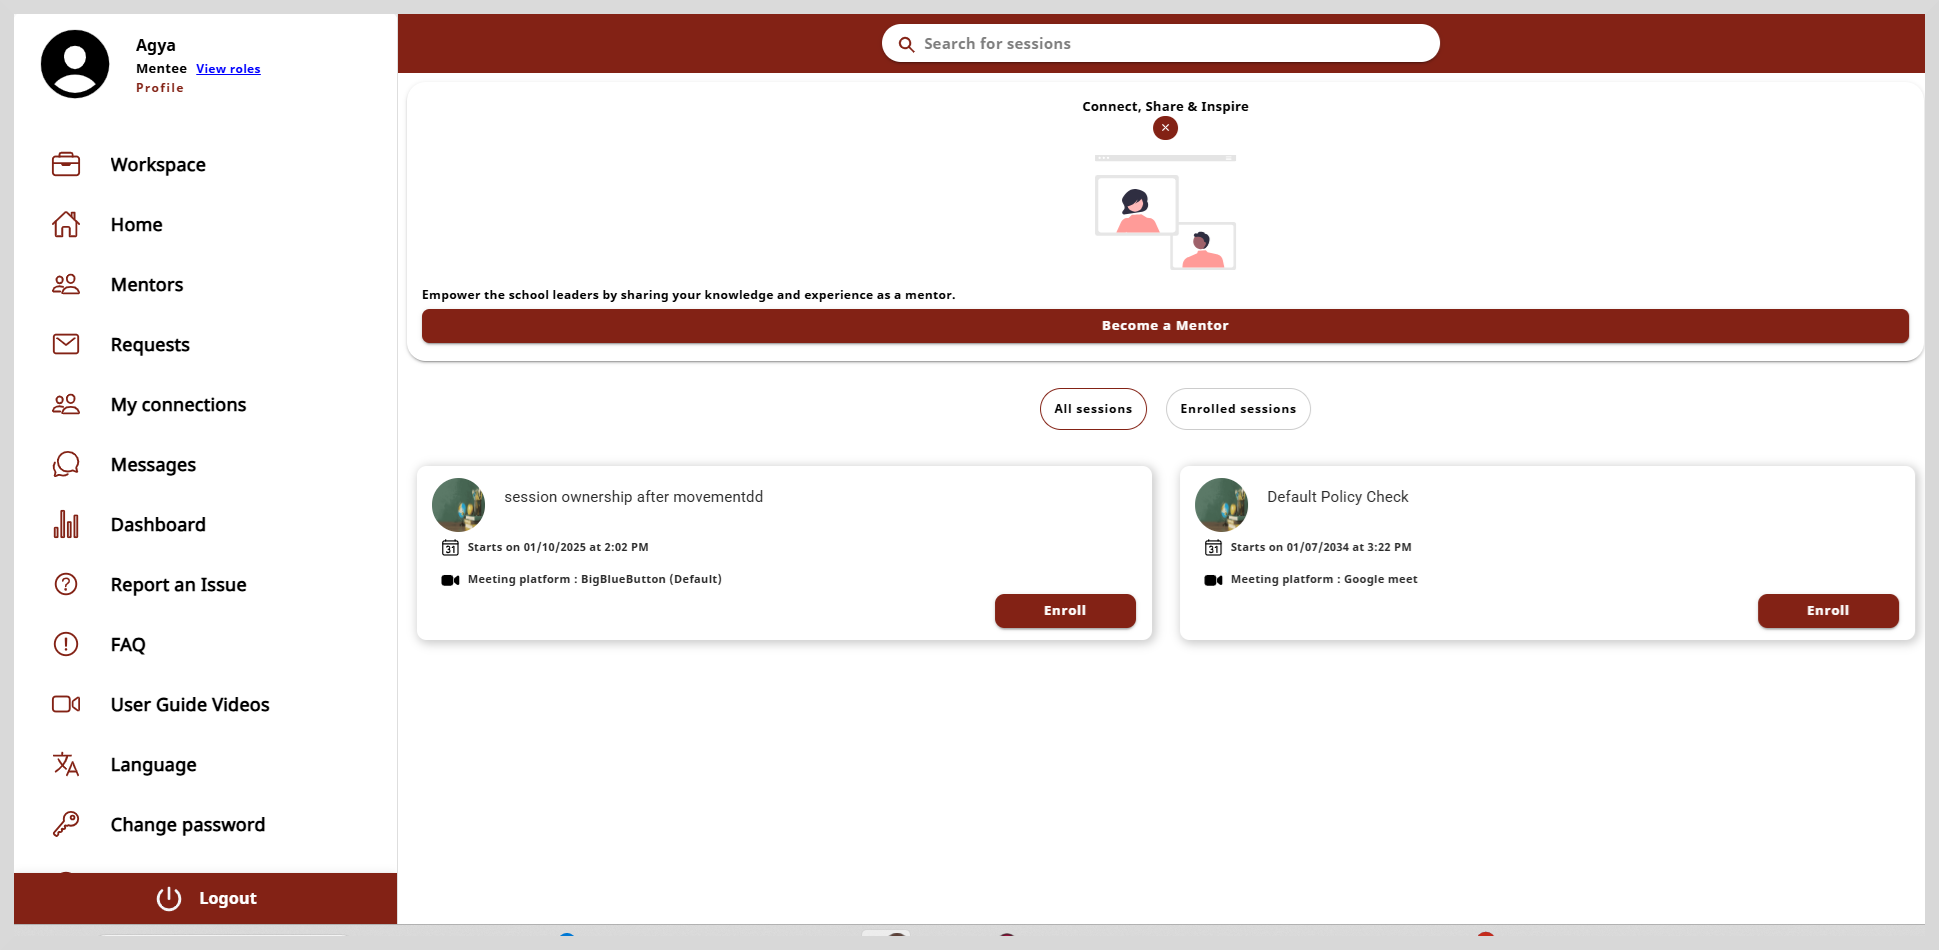Close the Connect, Share & Inspire banner
Screen dimensions: 1939x950
[x=1165, y=128]
